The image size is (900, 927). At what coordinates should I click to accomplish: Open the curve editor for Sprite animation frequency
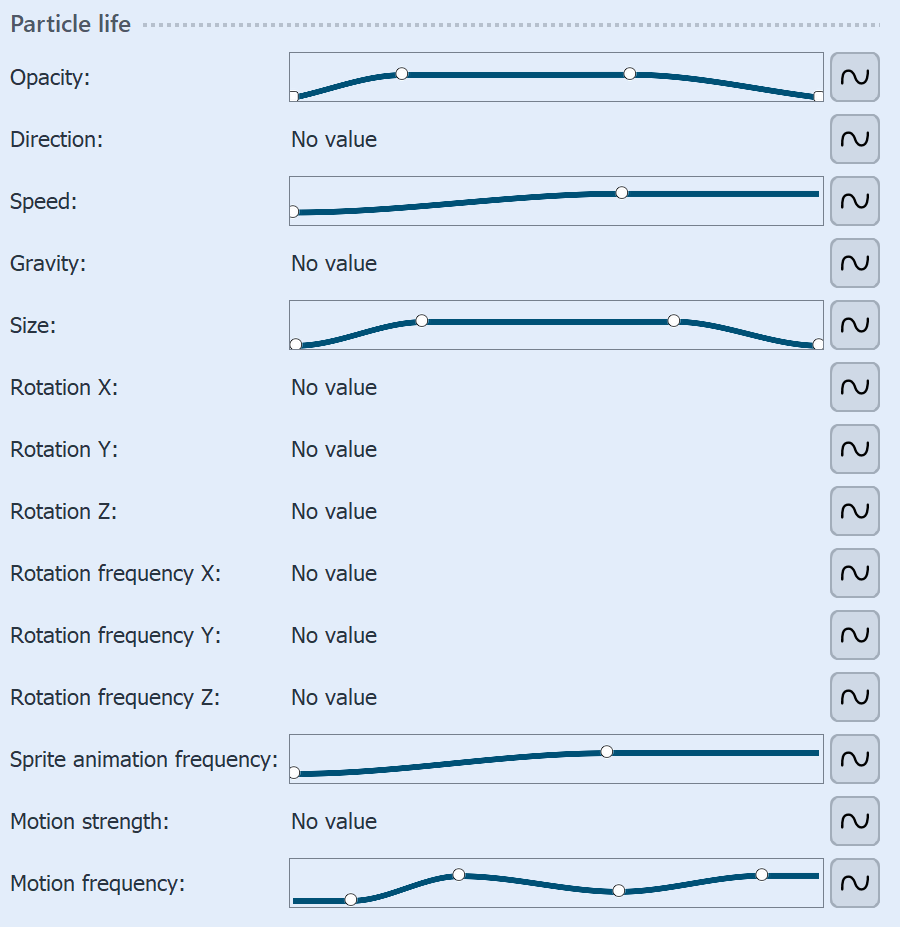click(854, 759)
